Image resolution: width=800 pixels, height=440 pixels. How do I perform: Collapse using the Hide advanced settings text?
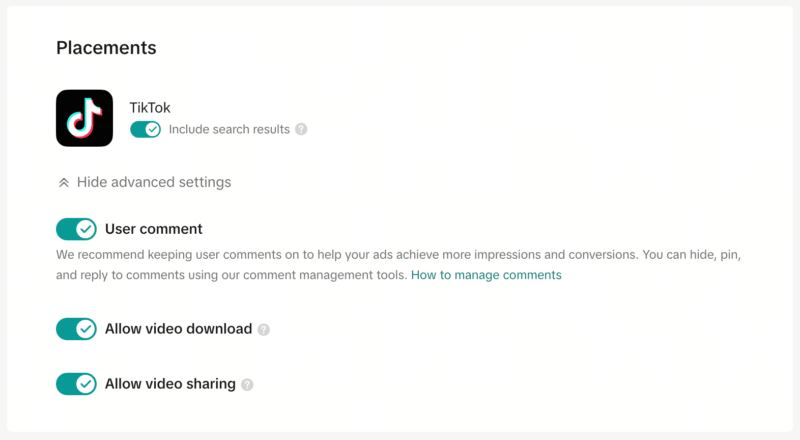click(154, 183)
